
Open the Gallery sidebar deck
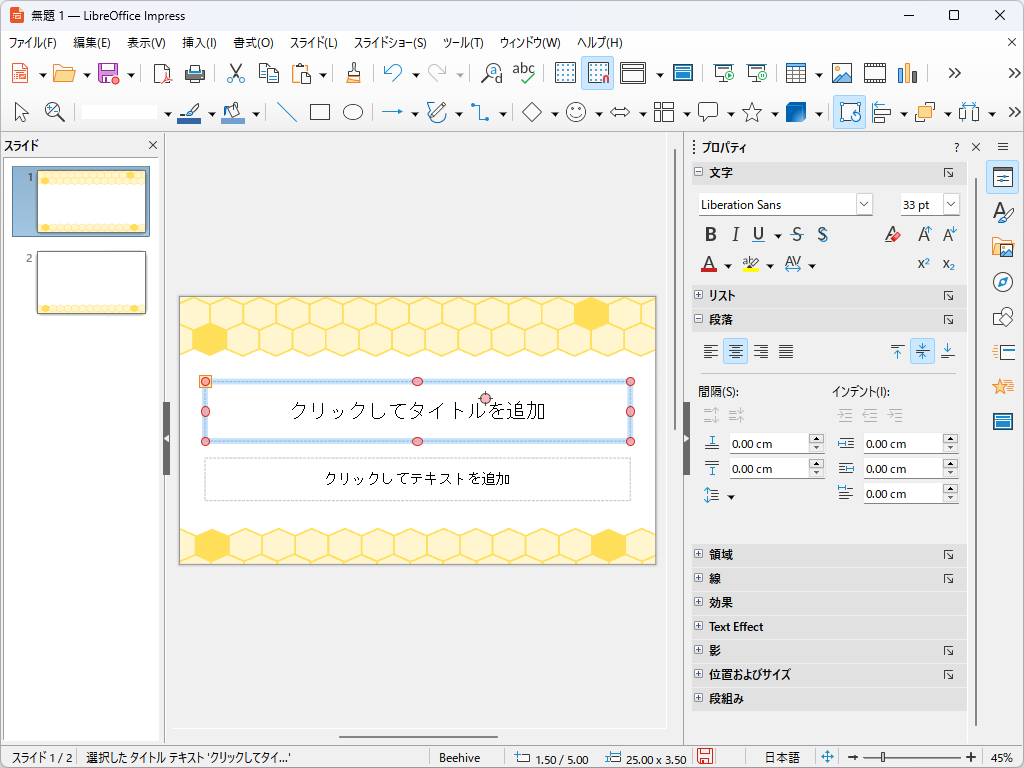(1002, 247)
